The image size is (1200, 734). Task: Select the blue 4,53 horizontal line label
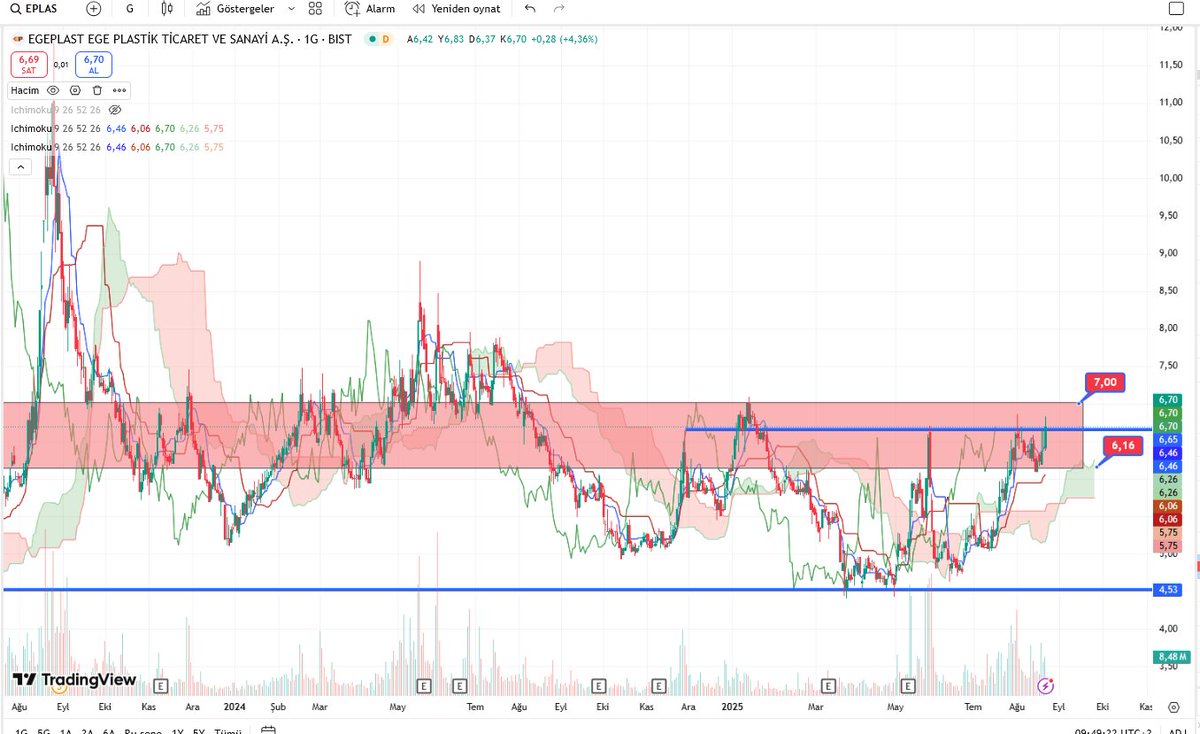coord(1166,589)
